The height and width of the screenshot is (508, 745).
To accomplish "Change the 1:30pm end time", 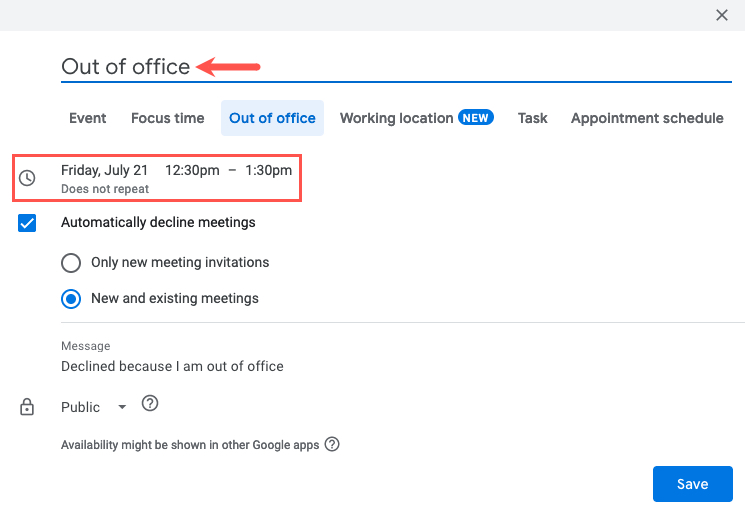I will click(x=268, y=170).
